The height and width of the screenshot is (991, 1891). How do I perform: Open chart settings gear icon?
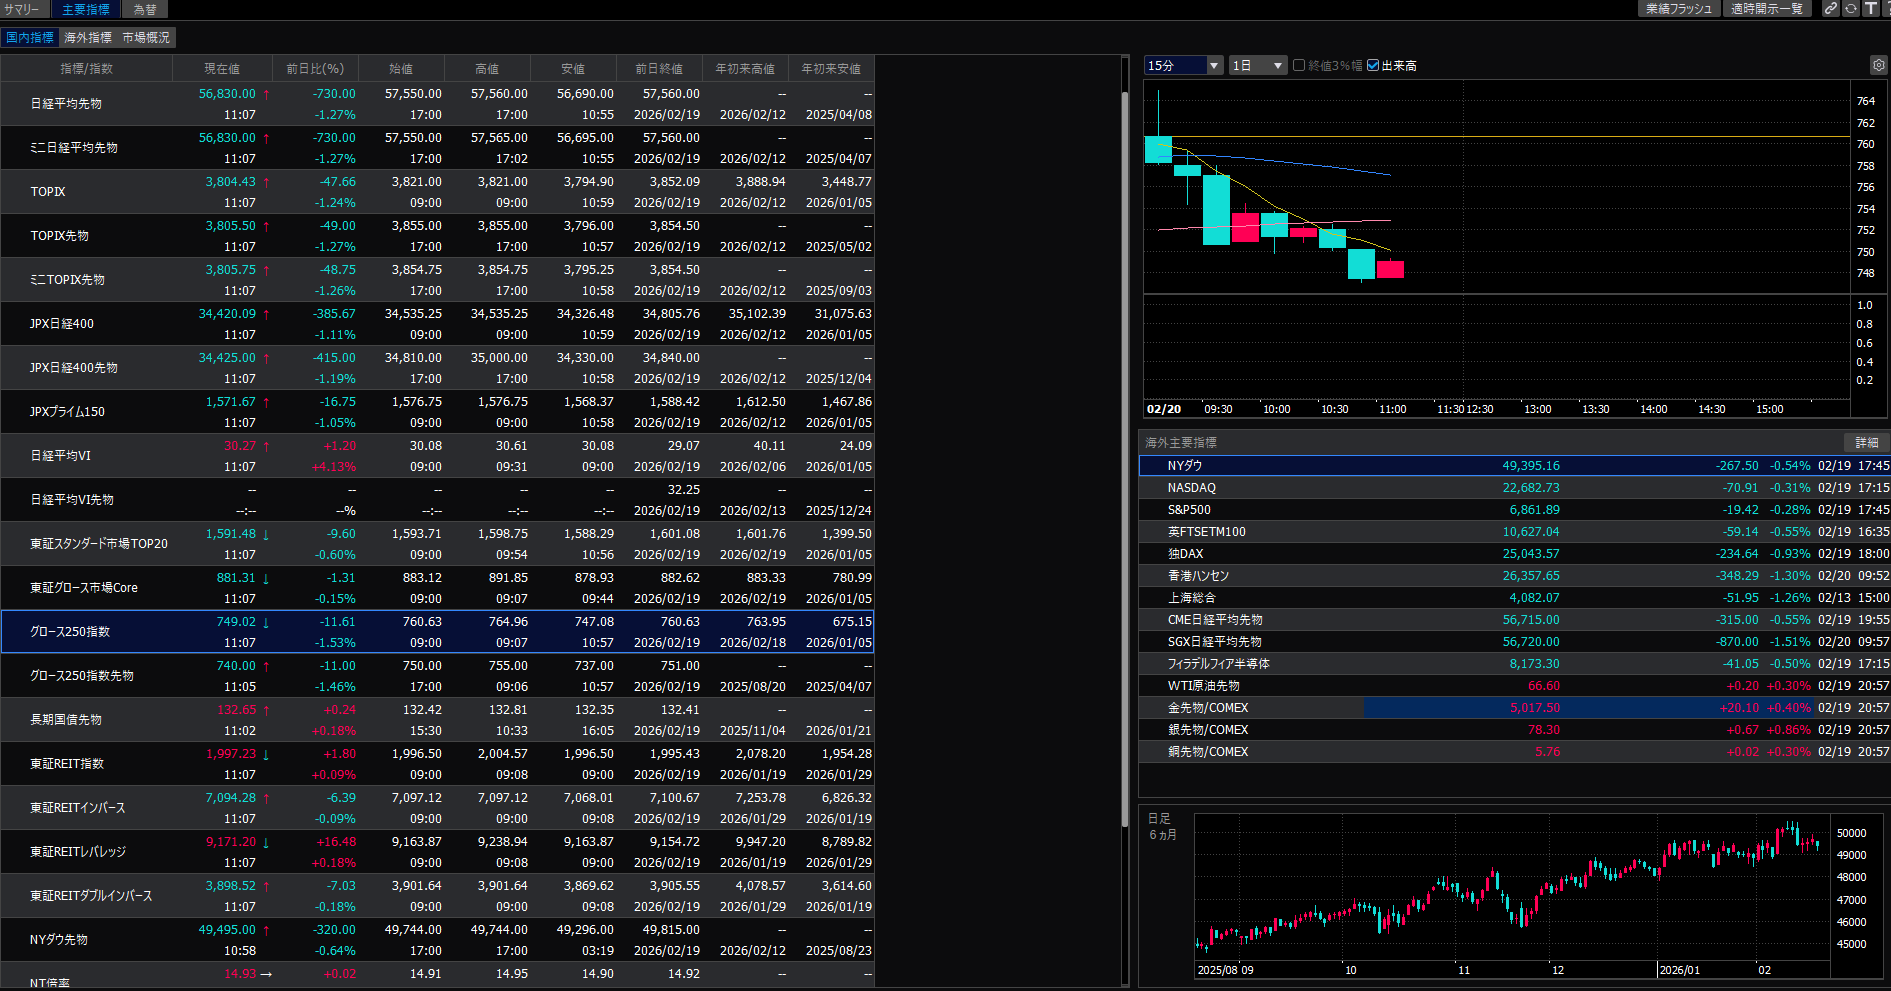coord(1878,65)
